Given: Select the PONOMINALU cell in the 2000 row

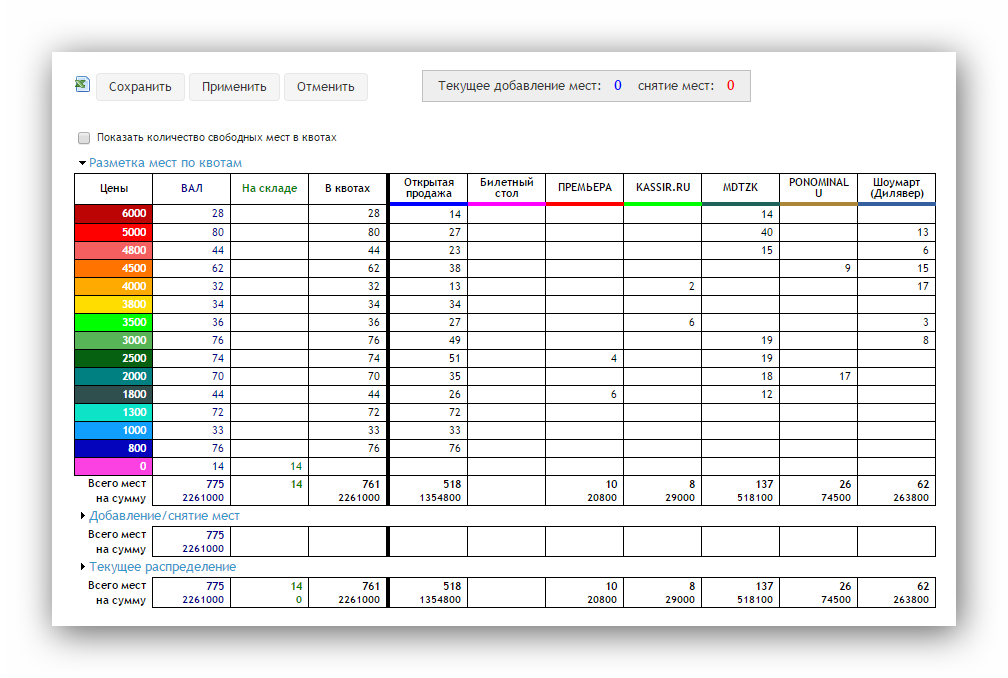Looking at the screenshot, I should pos(818,376).
